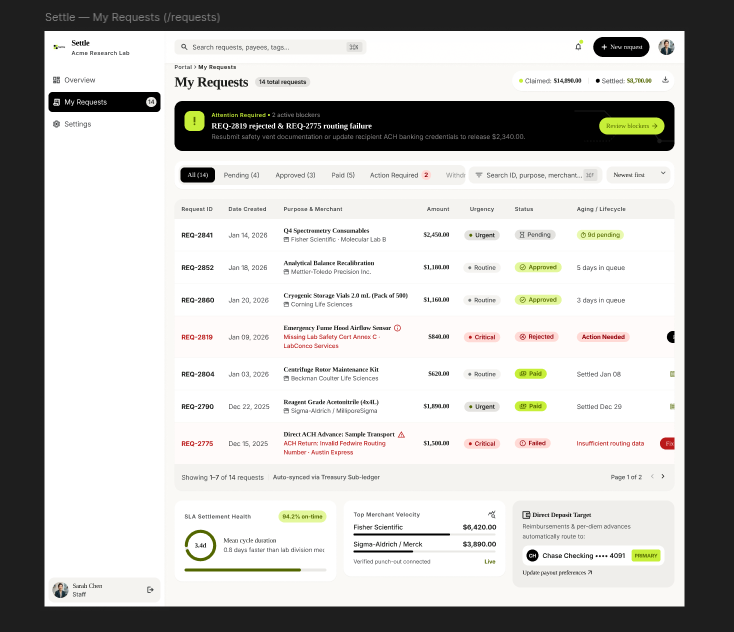Screen dimensions: 734x632
Task: Click the Chase bank logo icon
Action: pyautogui.click(x=532, y=556)
